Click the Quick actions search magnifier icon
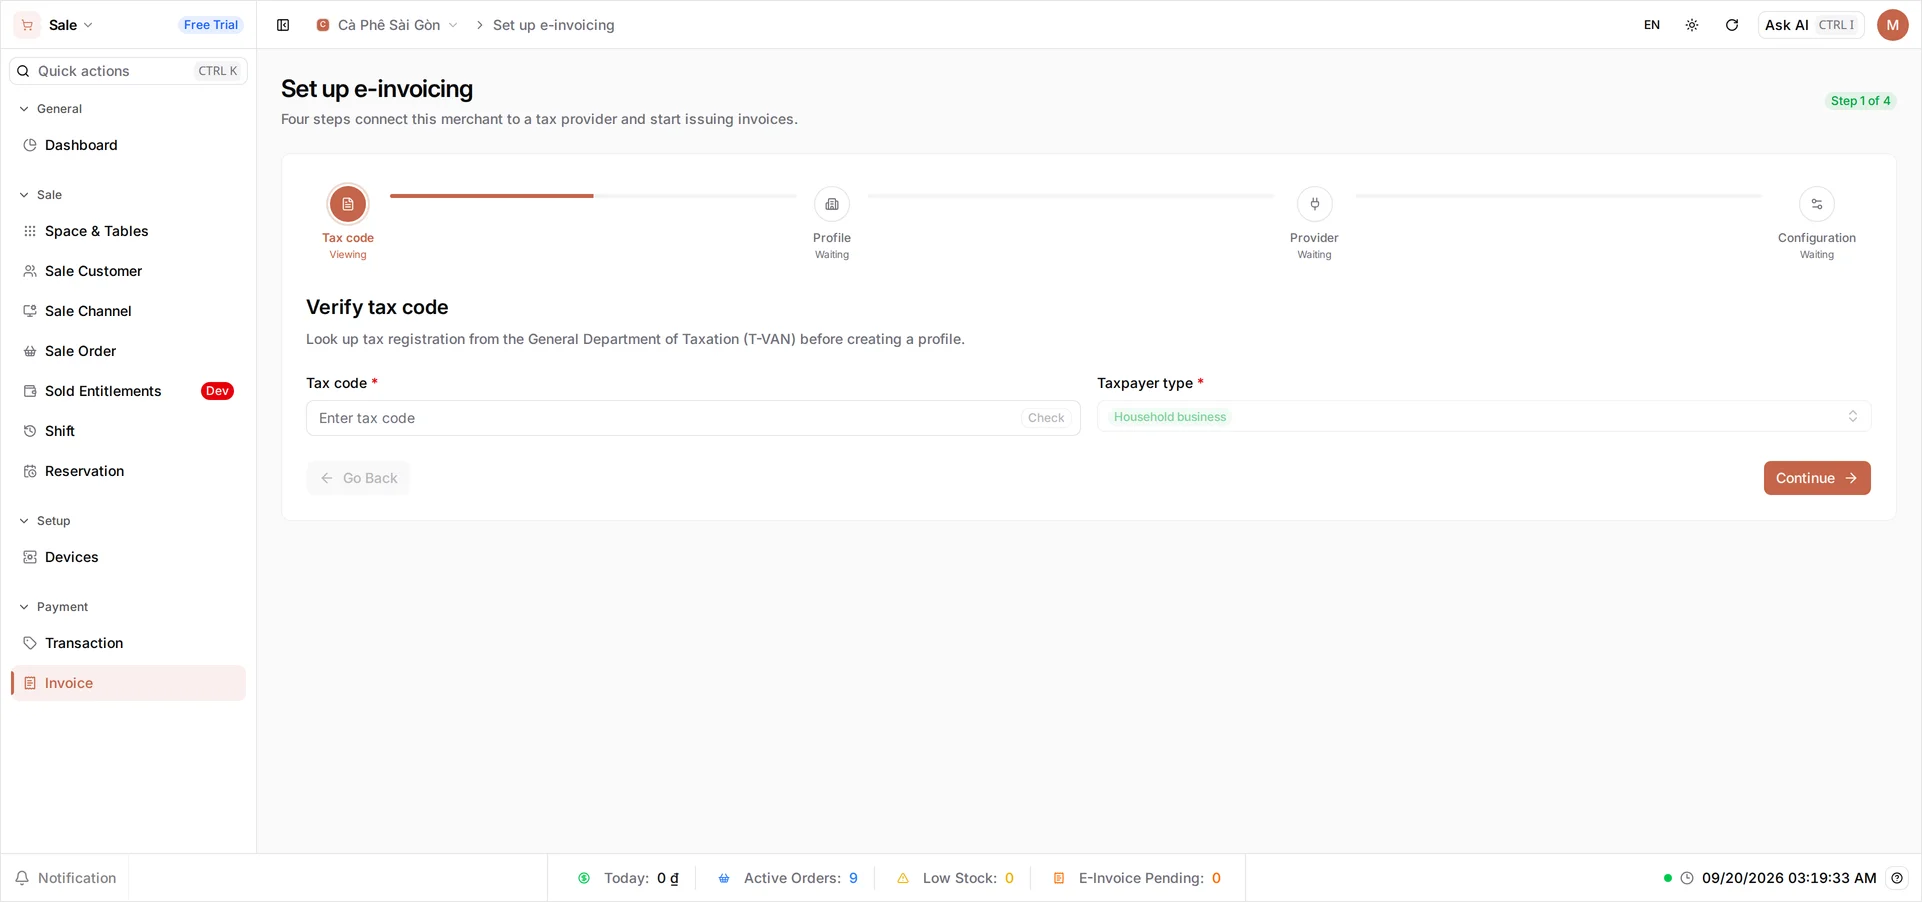This screenshot has width=1922, height=902. point(23,71)
